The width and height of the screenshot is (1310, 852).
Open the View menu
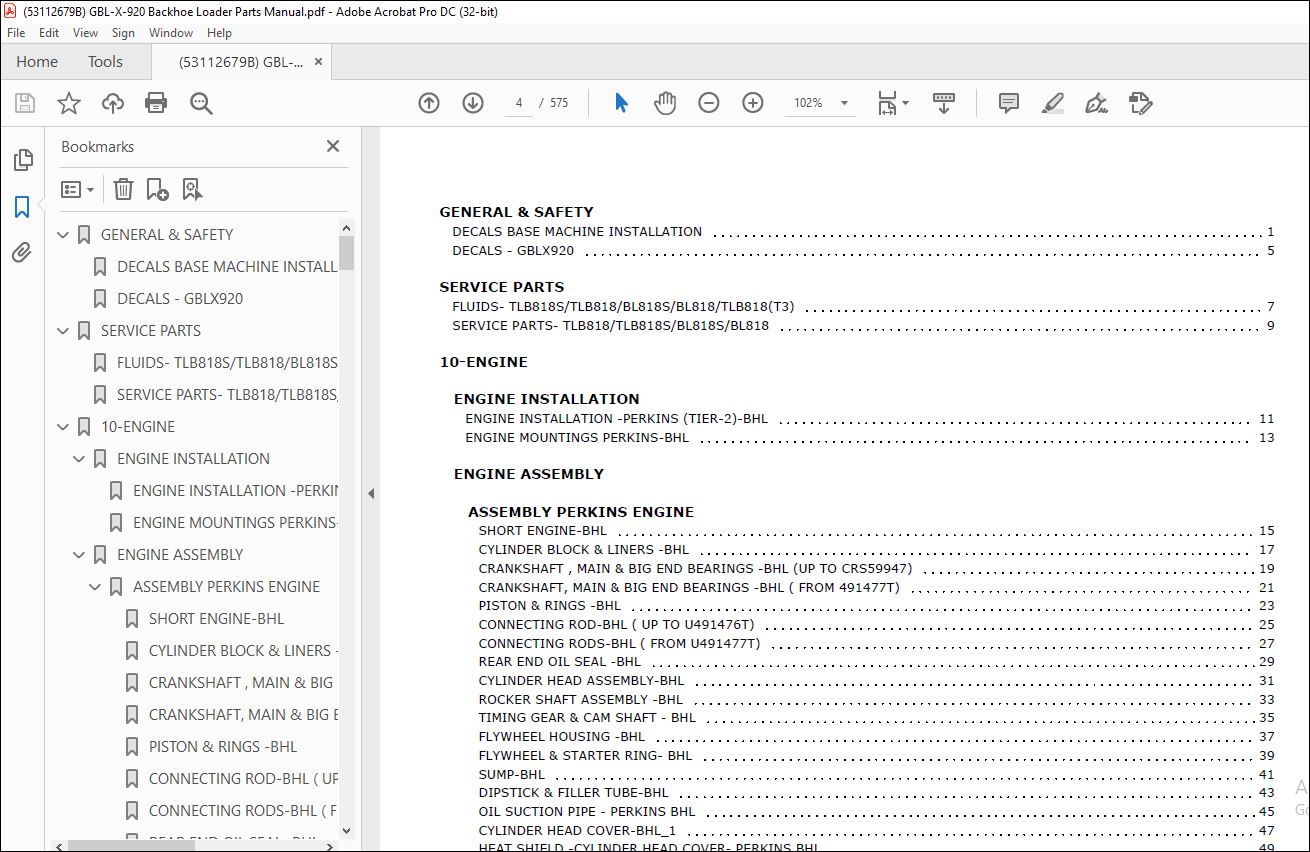pyautogui.click(x=85, y=33)
